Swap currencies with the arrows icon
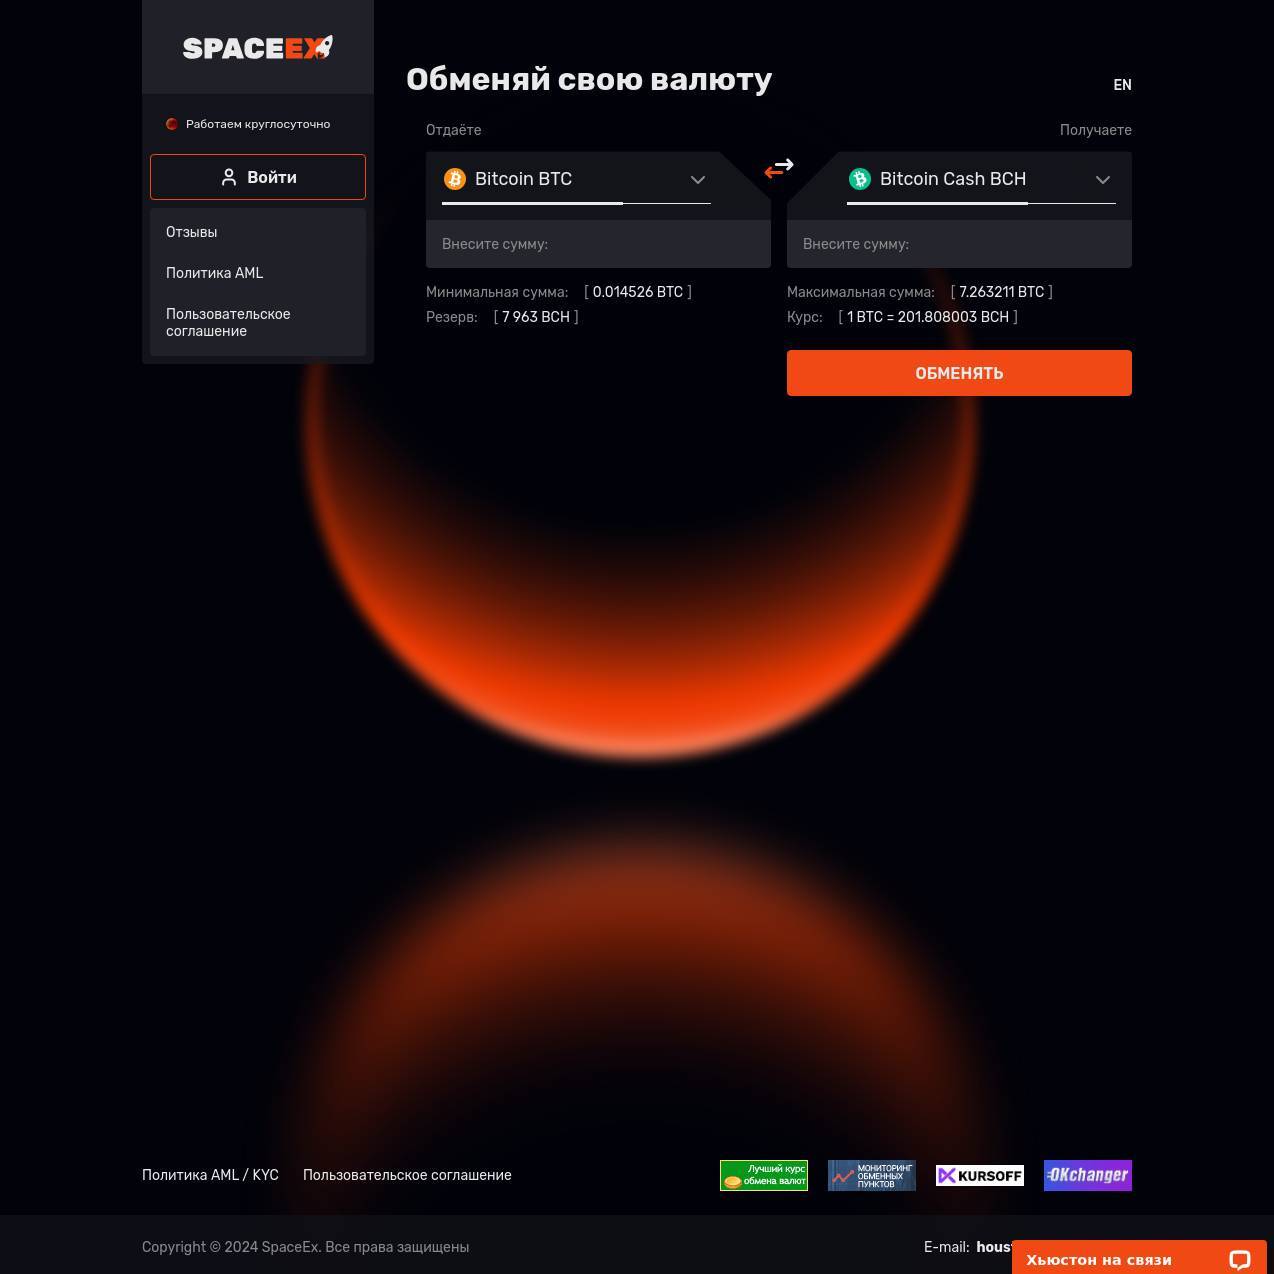 tap(779, 168)
